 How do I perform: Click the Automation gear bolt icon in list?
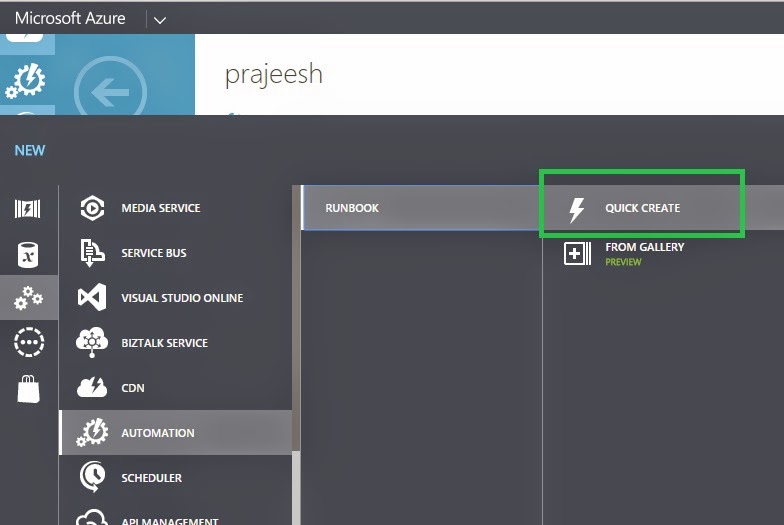point(92,432)
